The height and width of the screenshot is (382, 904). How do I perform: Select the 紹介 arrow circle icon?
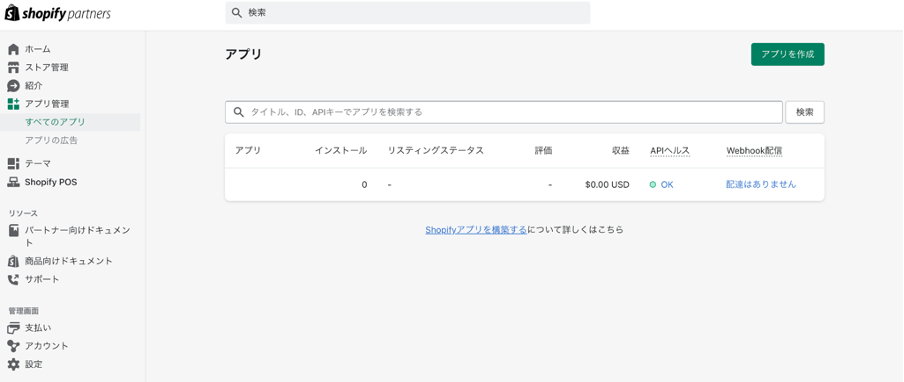pyautogui.click(x=13, y=86)
